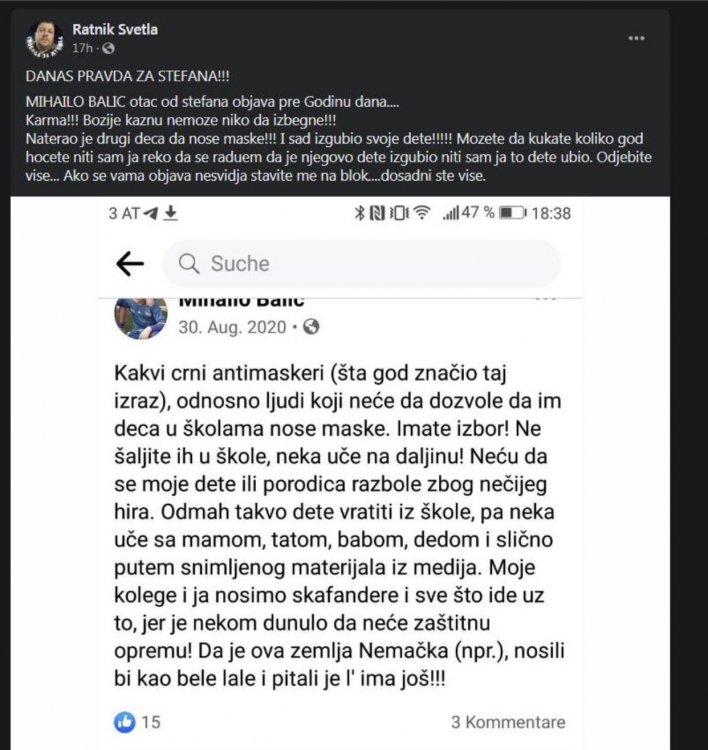The height and width of the screenshot is (750, 708).
Task: Tap the NFC status icon
Action: coord(377,213)
